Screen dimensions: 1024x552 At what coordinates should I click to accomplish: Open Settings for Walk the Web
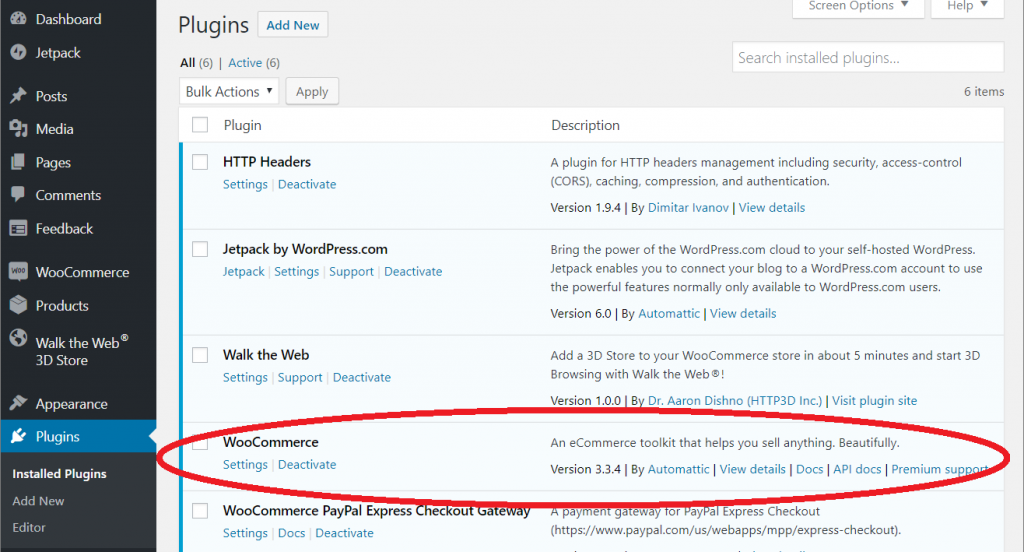point(245,378)
